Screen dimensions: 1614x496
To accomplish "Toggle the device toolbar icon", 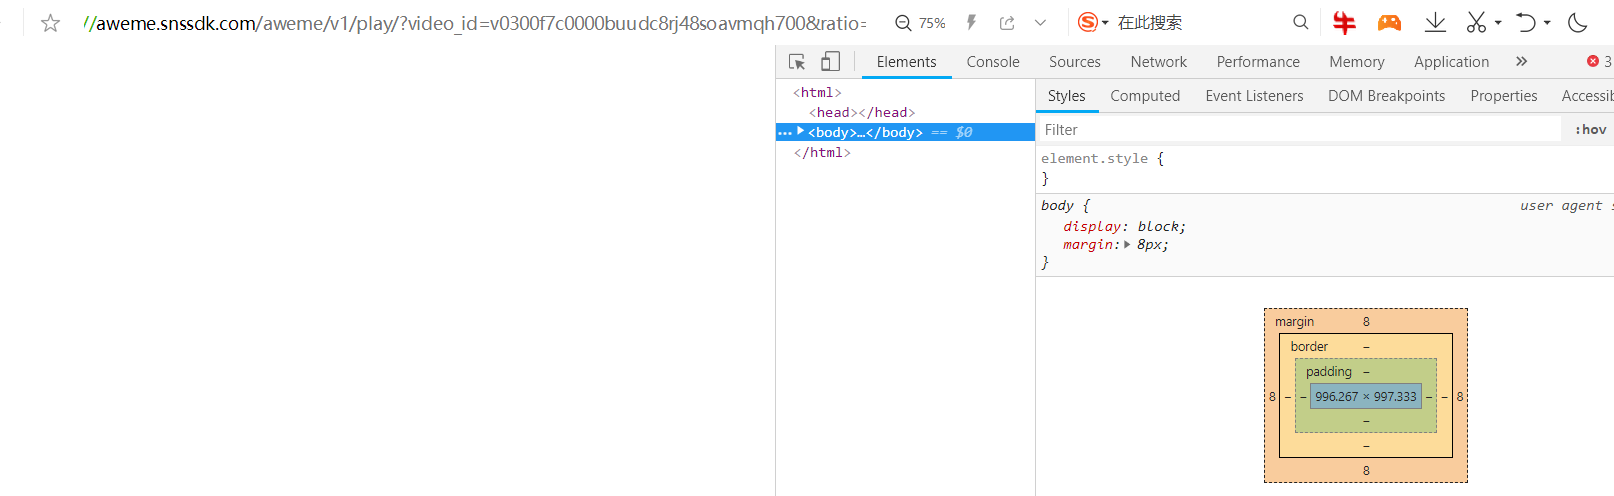I will [830, 62].
